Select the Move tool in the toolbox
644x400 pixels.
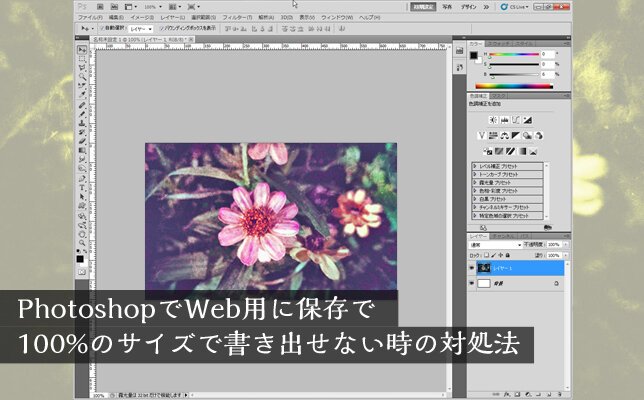point(82,50)
